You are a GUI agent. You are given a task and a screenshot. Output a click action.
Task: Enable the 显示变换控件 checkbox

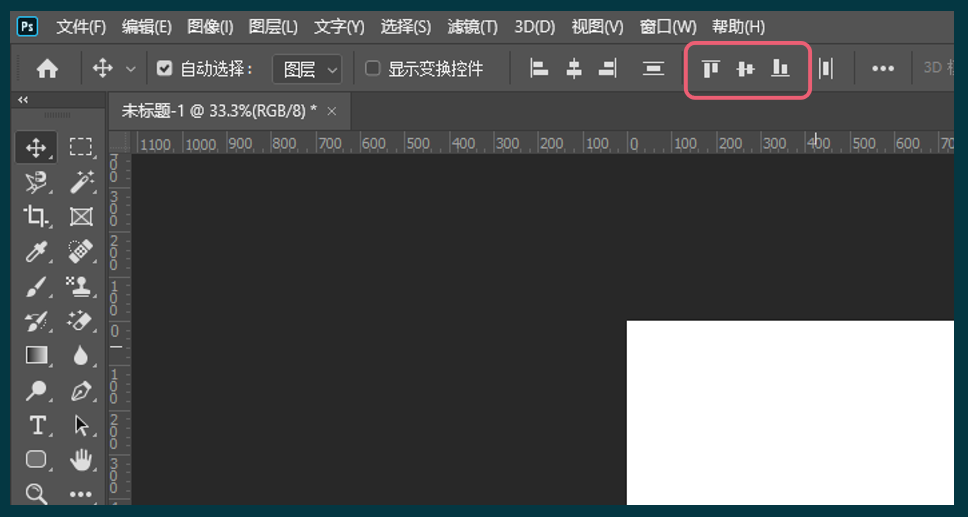373,69
